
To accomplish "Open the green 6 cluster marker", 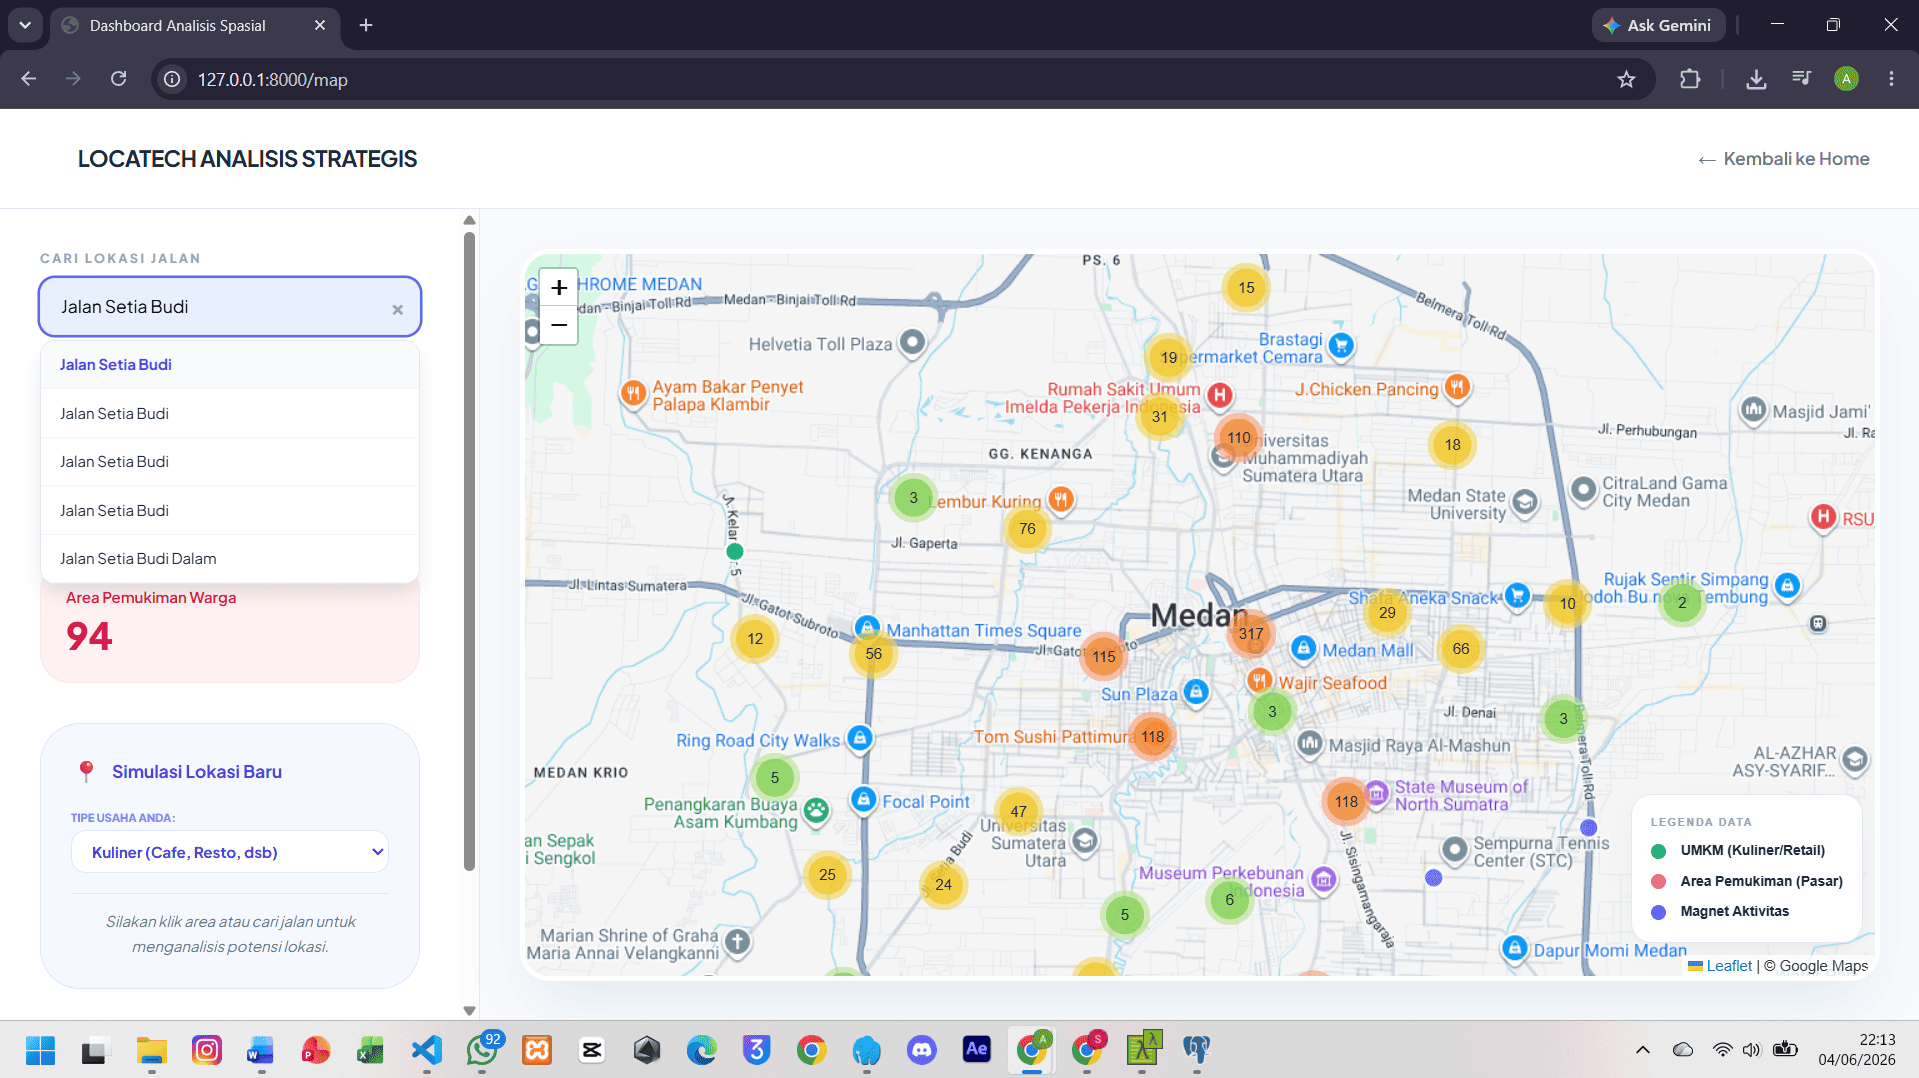I will point(1230,900).
